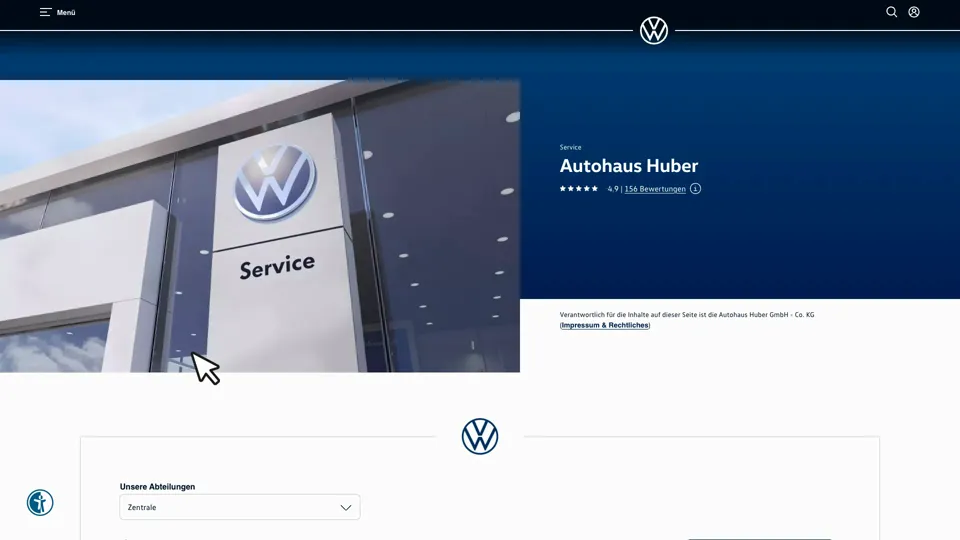Click the 4.9 rating value

pos(612,189)
